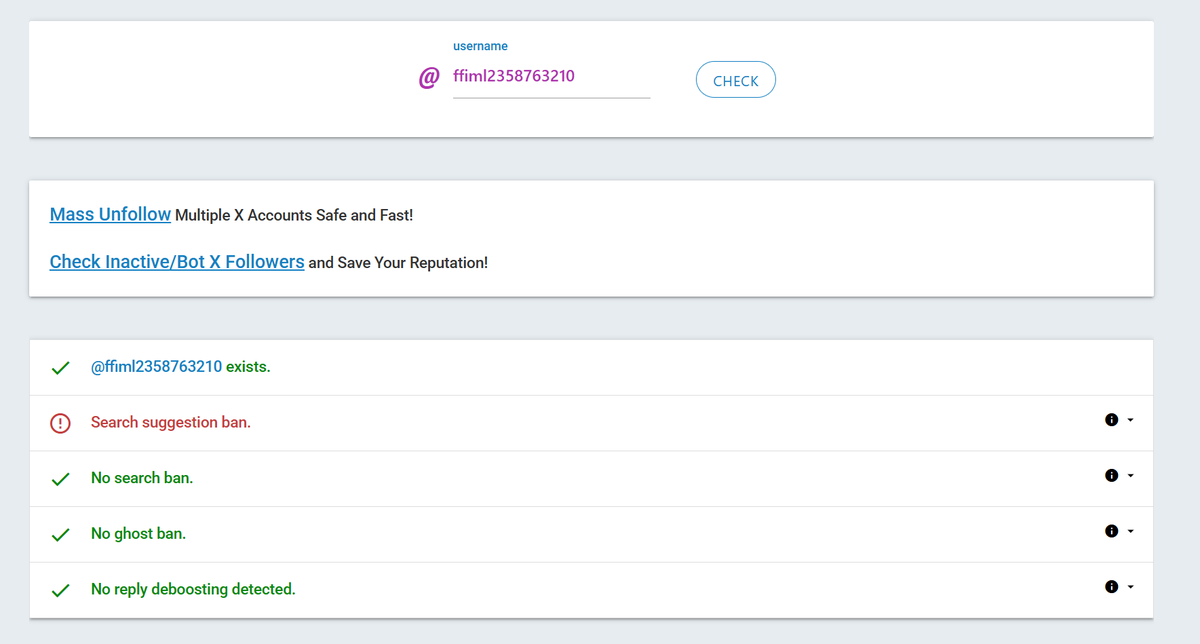
Task: Focus the username input field
Action: (x=551, y=76)
